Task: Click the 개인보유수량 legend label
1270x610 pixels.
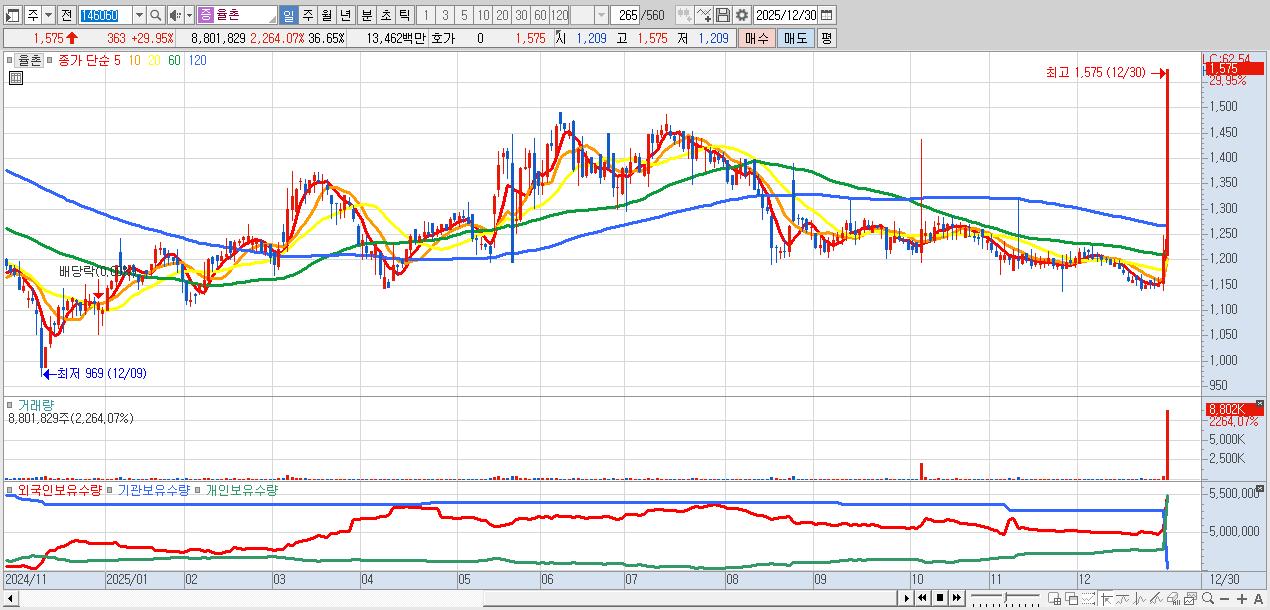Action: point(241,491)
